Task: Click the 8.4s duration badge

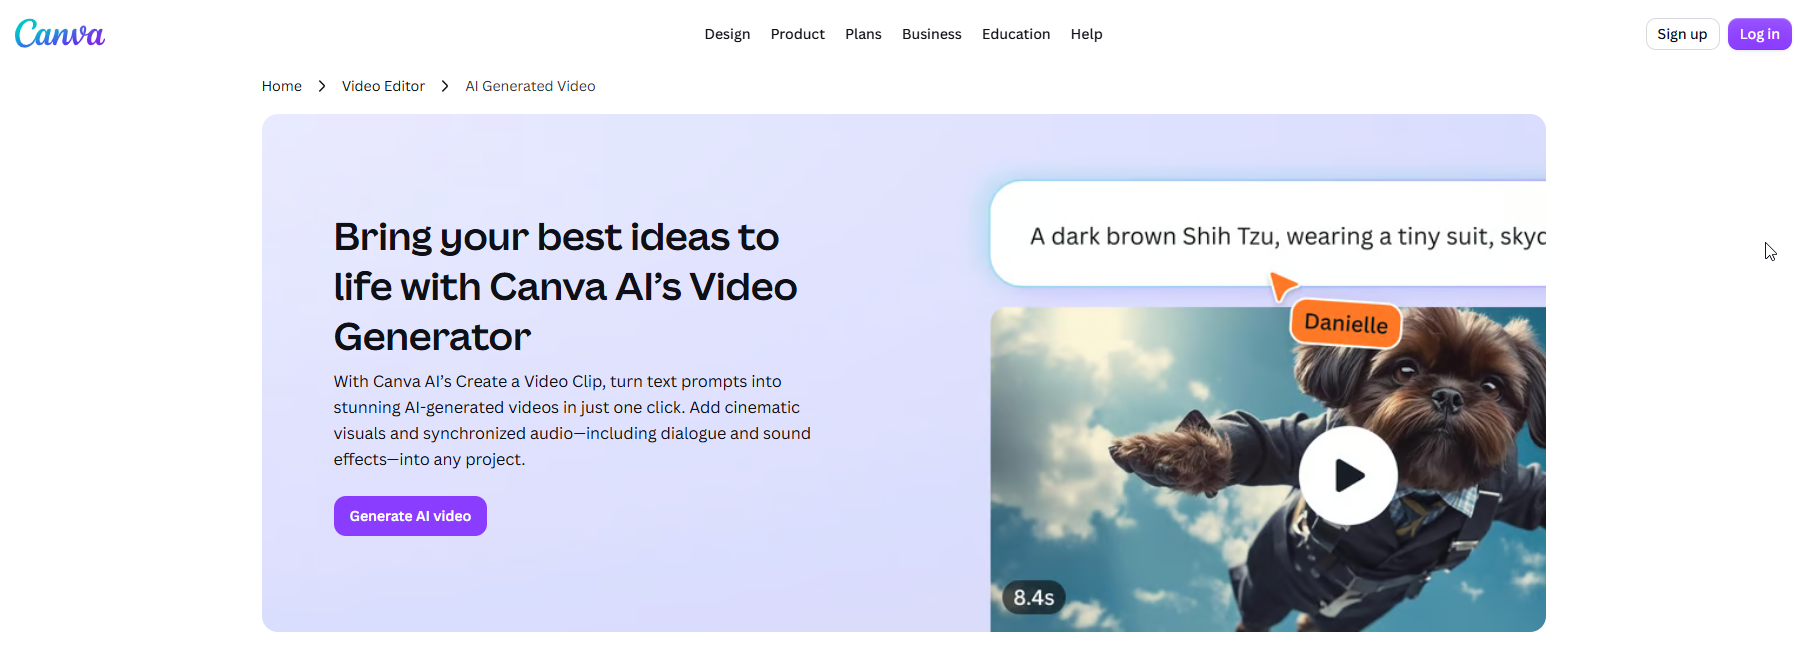Action: point(1034,597)
